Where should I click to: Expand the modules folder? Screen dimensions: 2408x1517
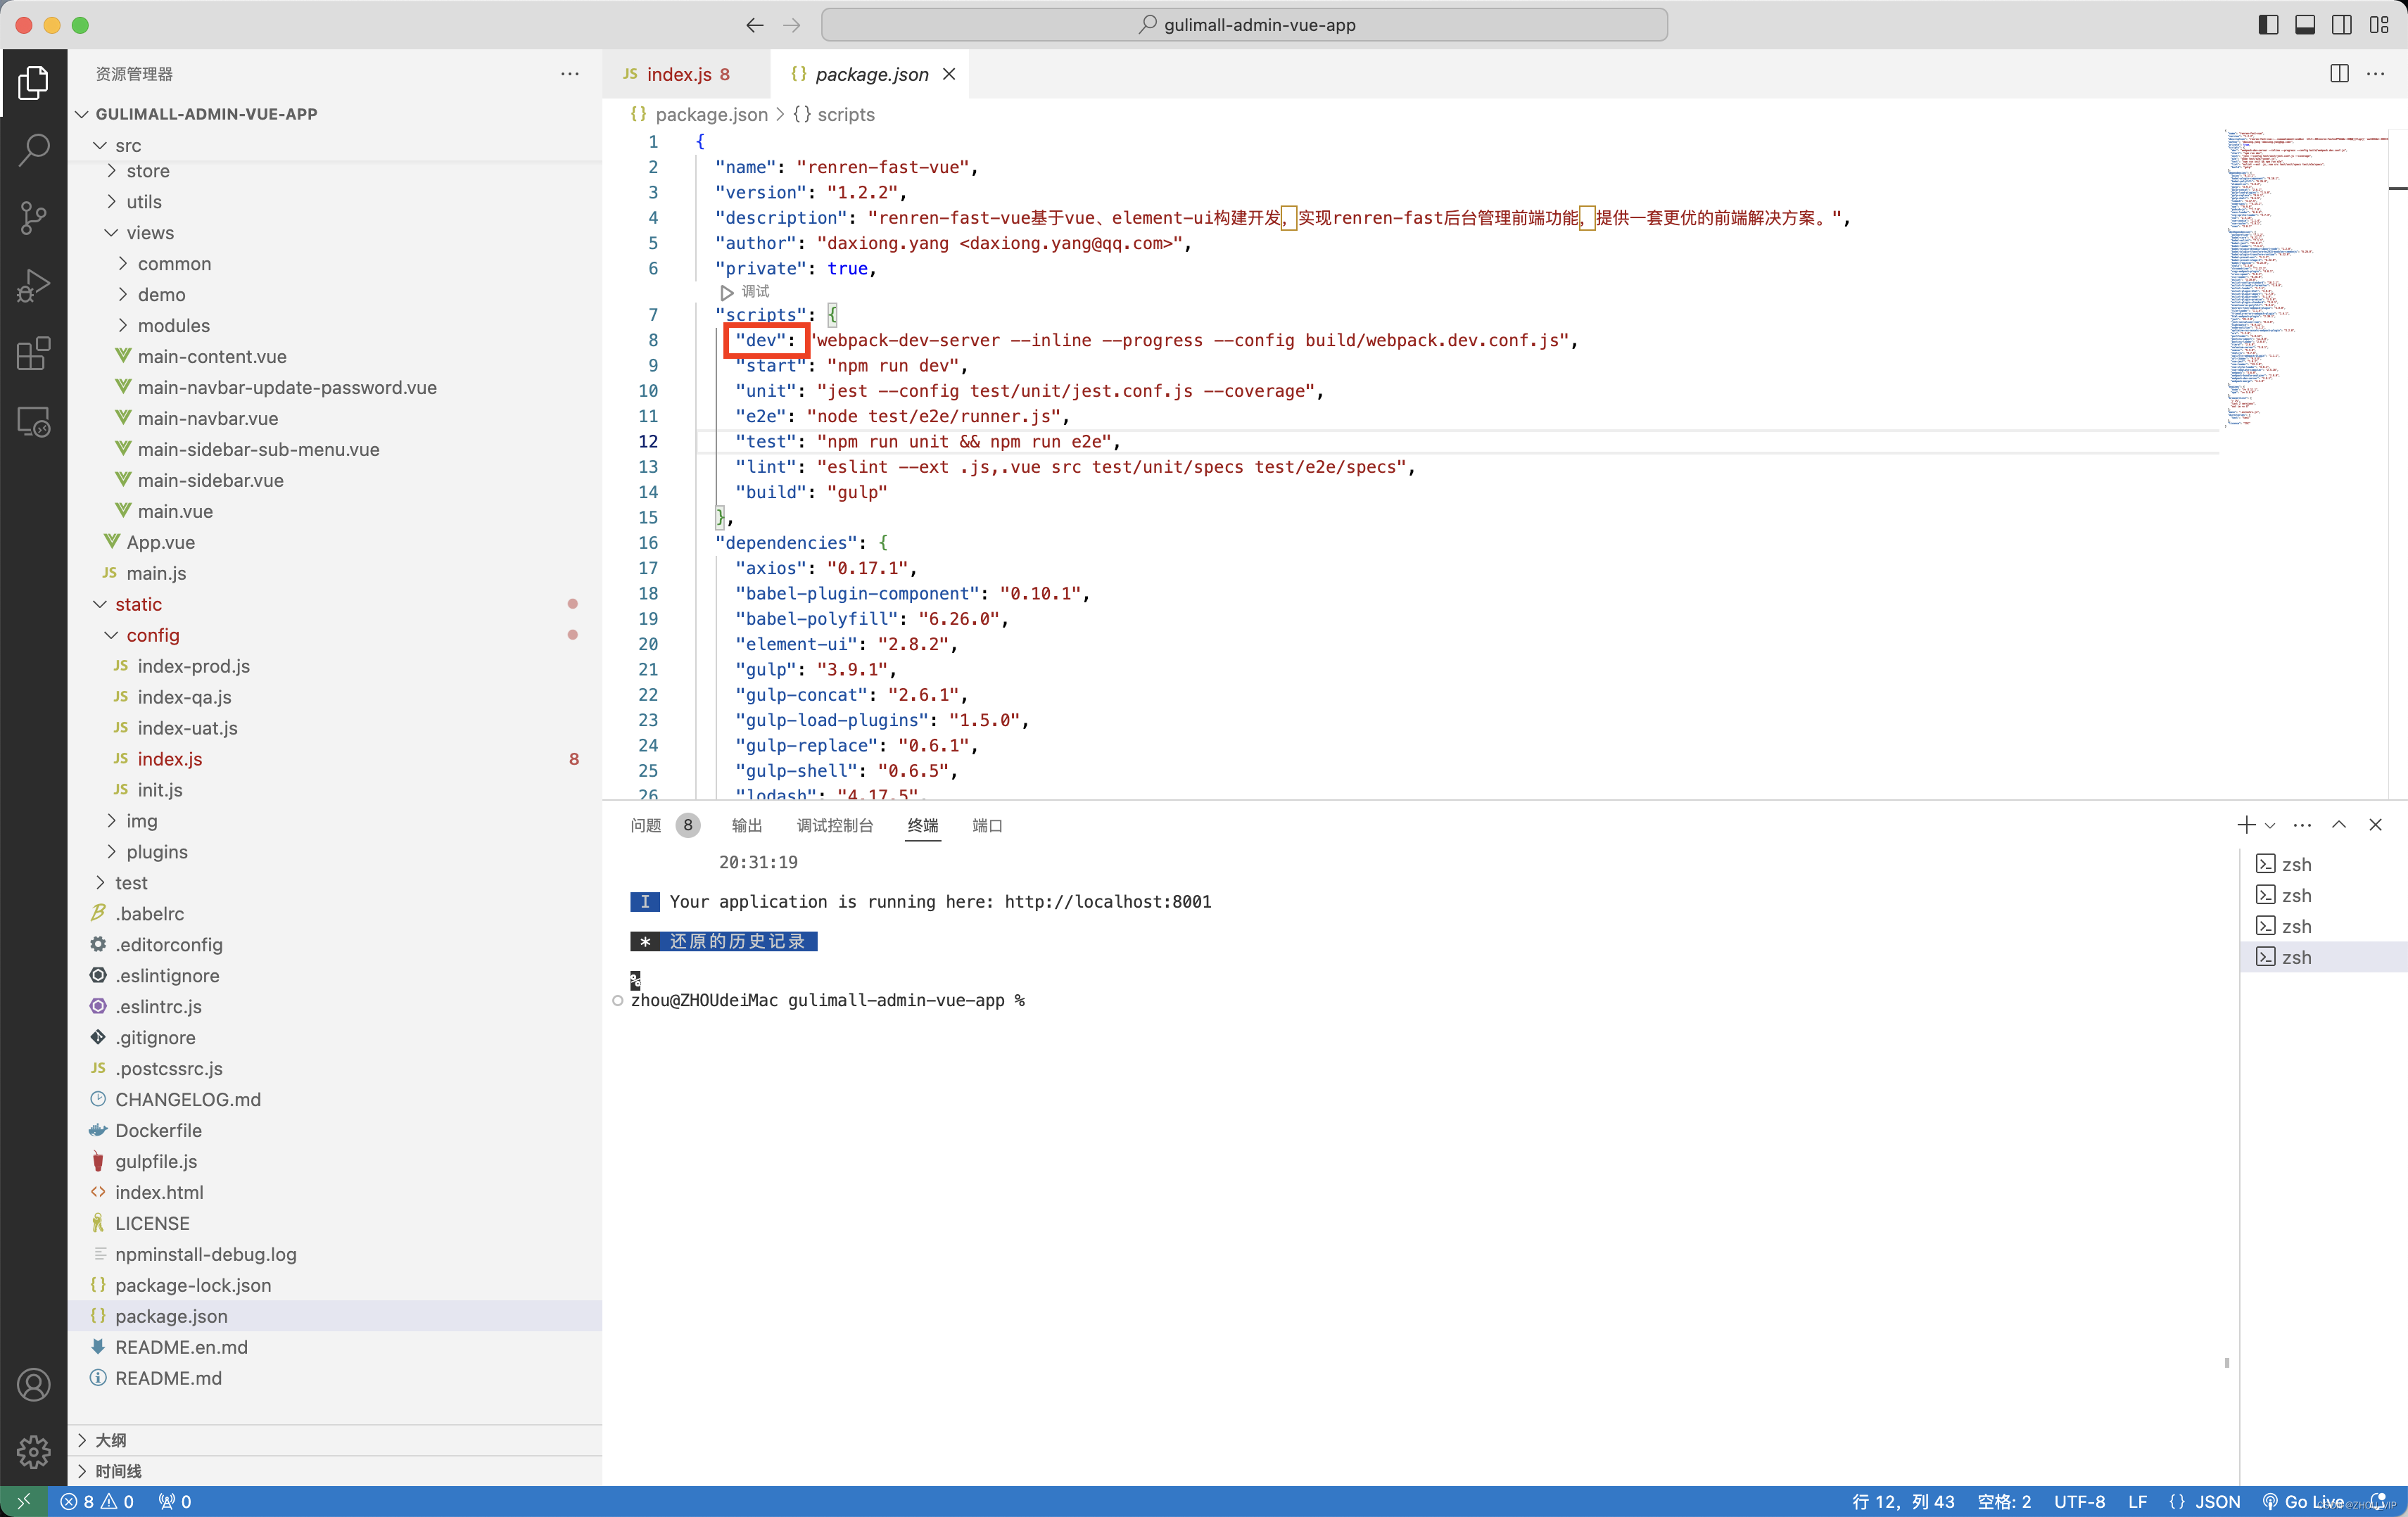coord(334,326)
